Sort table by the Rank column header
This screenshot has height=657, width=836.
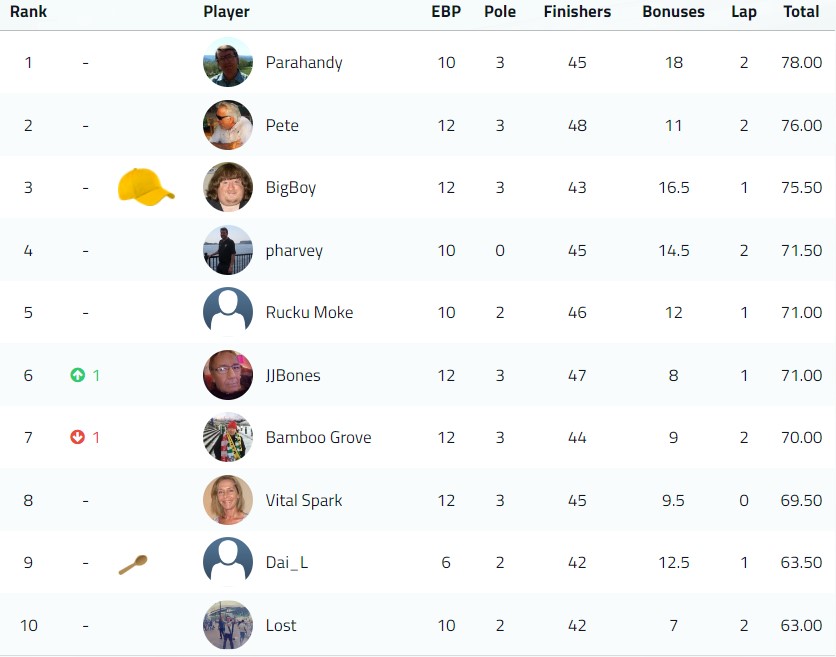(28, 12)
